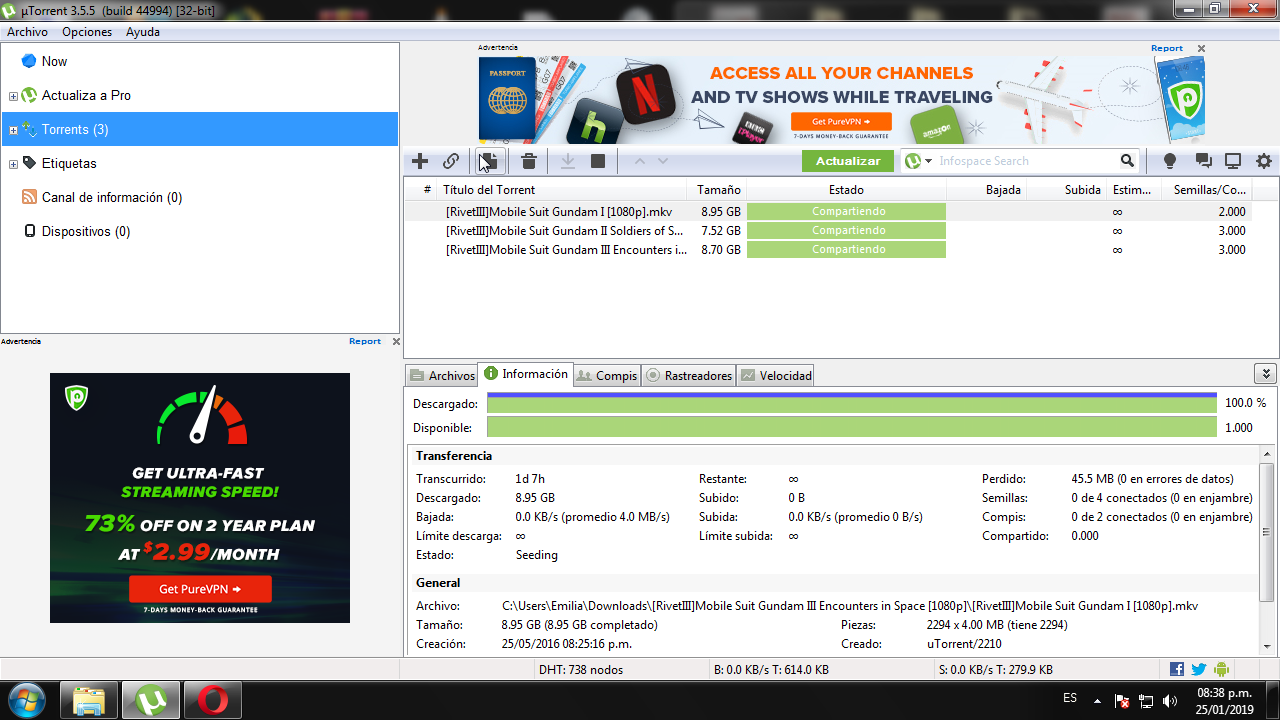Click ES language indicator in tray
The height and width of the screenshot is (720, 1280).
1070,697
